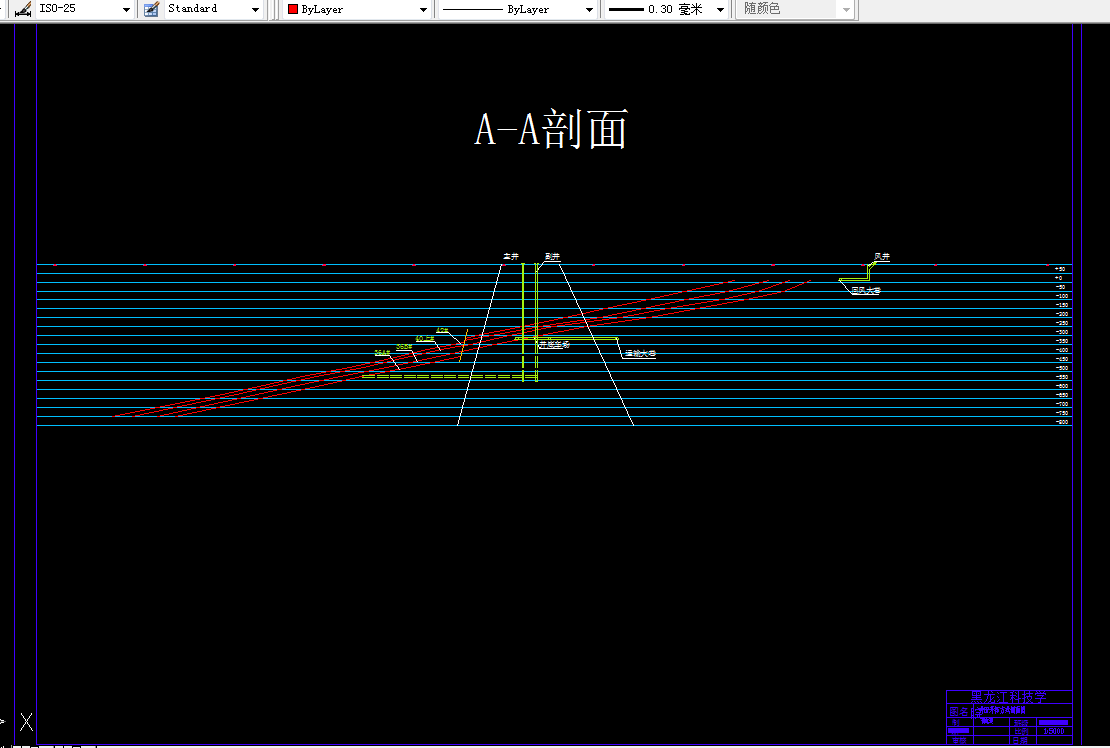Open the dimension style manager icon
The height and width of the screenshot is (748, 1110).
[23, 9]
